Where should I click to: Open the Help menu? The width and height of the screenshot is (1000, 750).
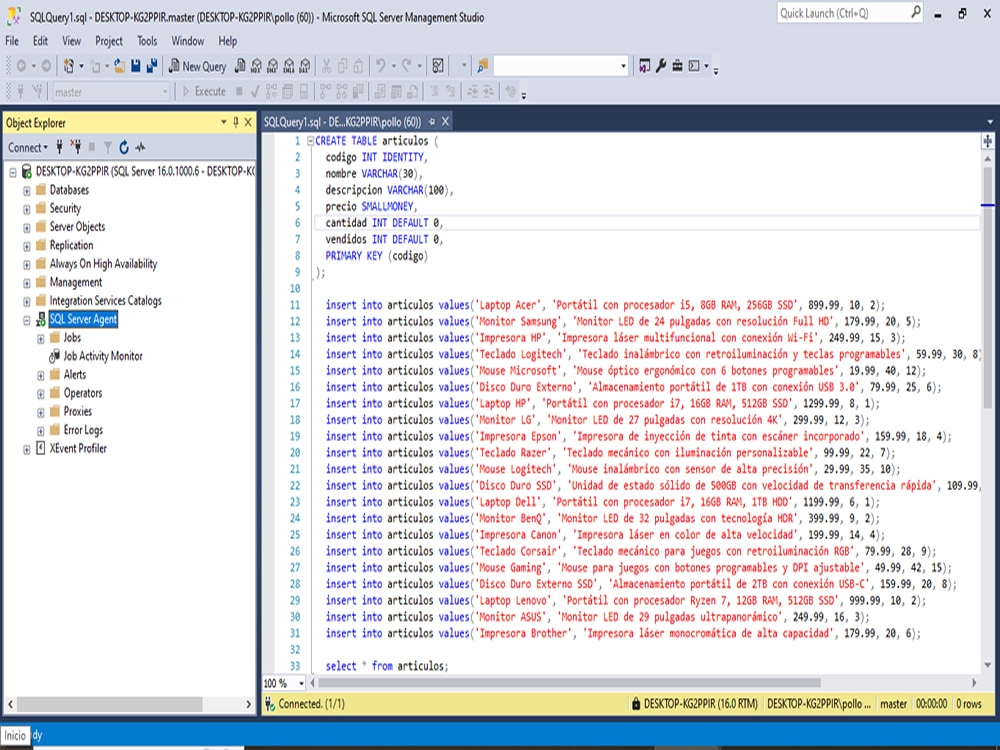click(x=228, y=41)
